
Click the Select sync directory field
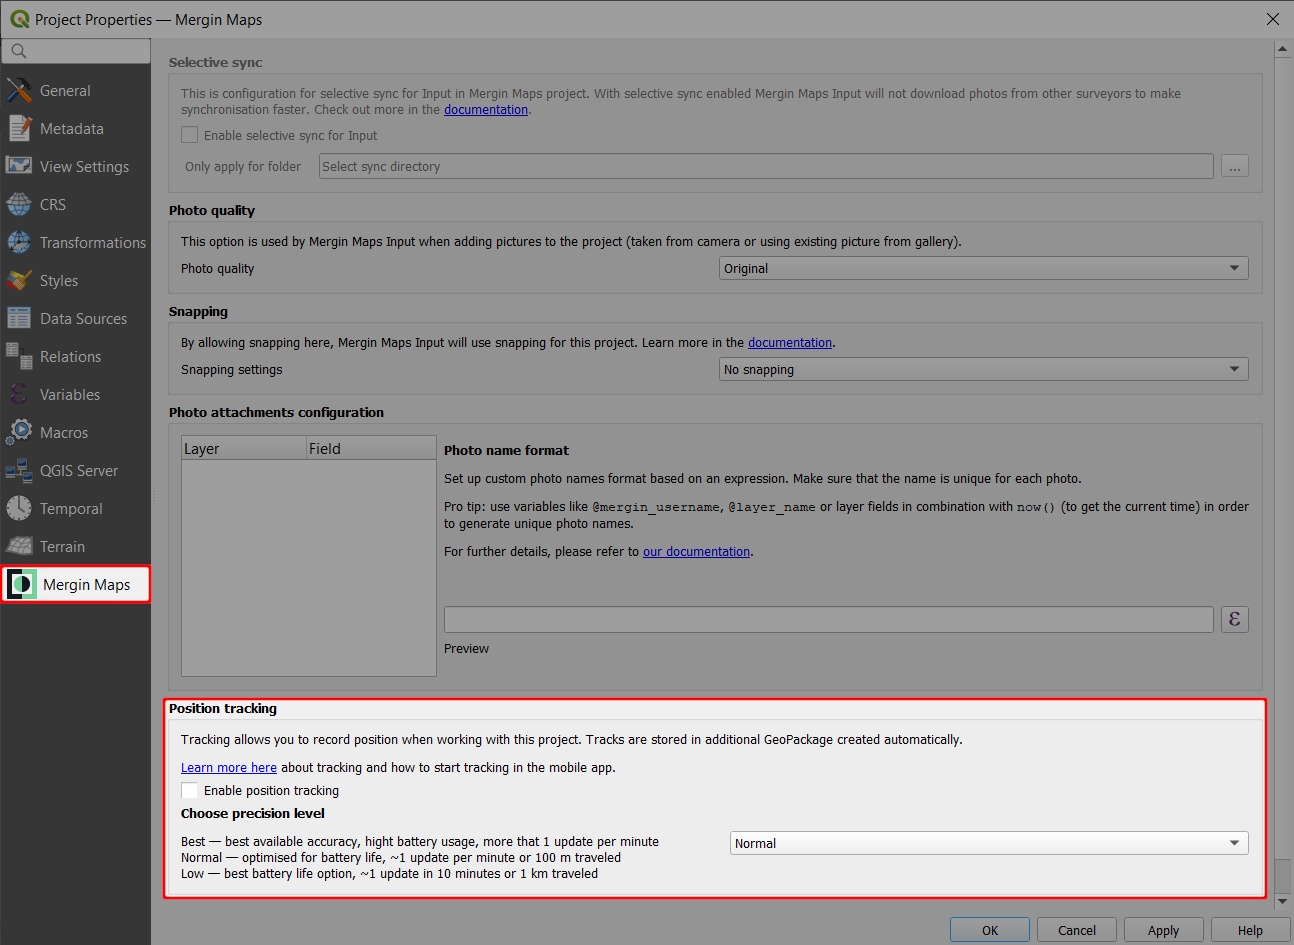click(x=766, y=166)
